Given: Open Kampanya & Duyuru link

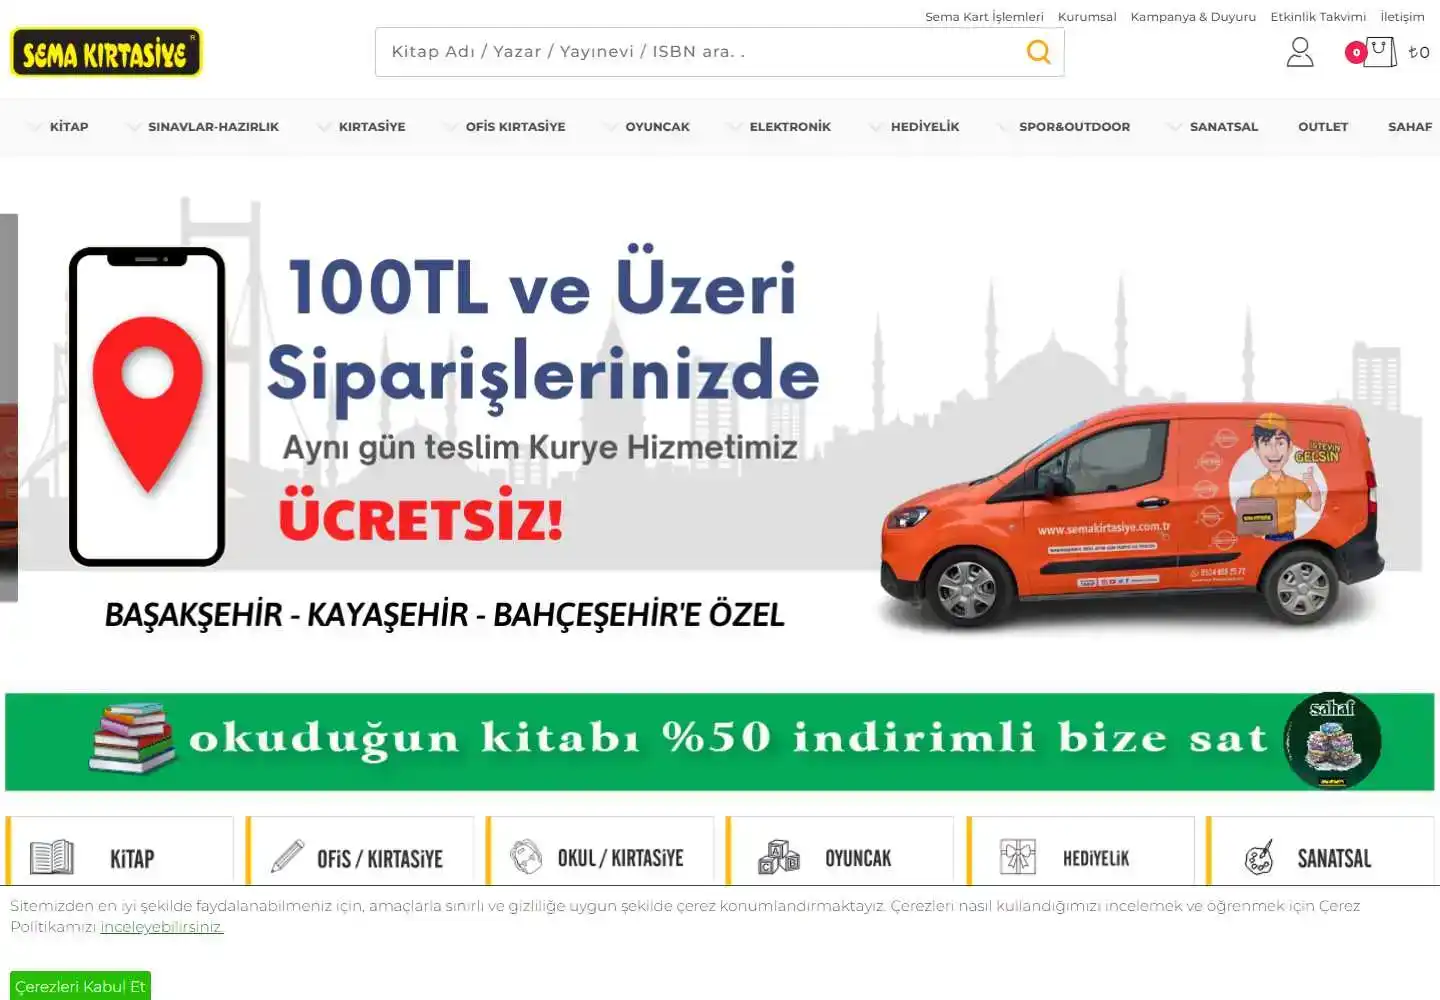Looking at the screenshot, I should click(1193, 17).
